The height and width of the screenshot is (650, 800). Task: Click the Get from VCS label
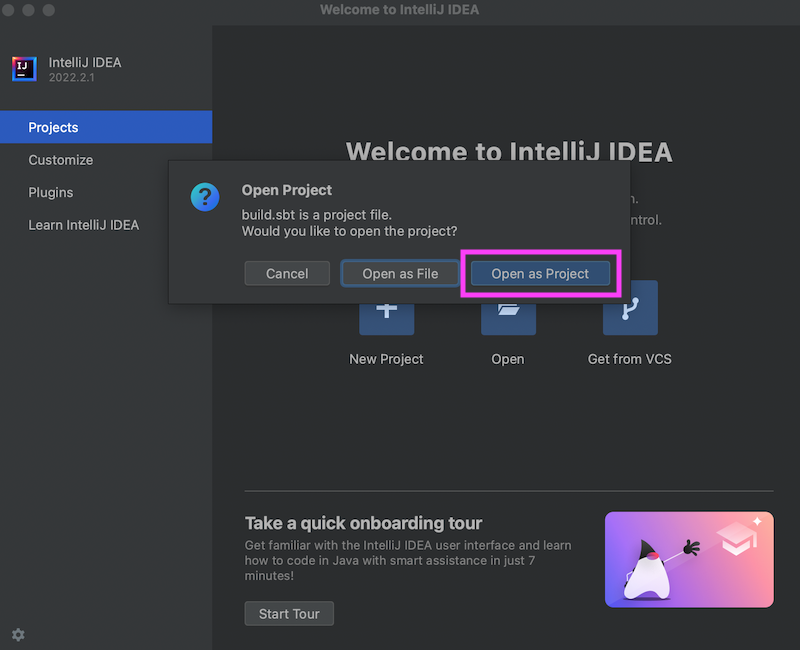pos(630,359)
